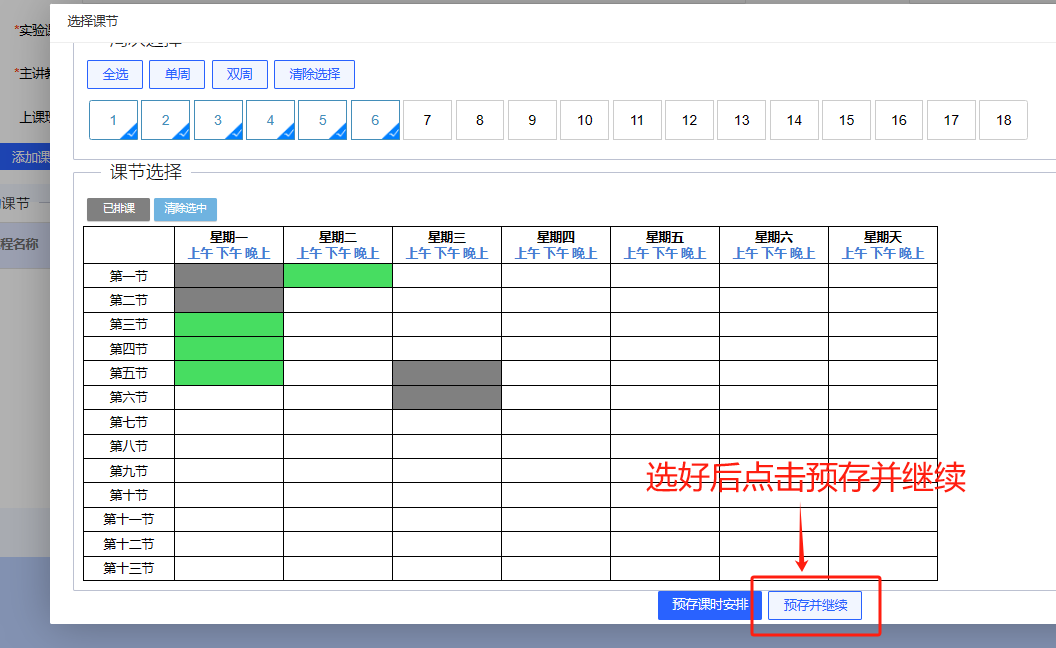The image size is (1056, 648).
Task: Deselect green 星期一 第三节 cell
Action: coord(229,324)
